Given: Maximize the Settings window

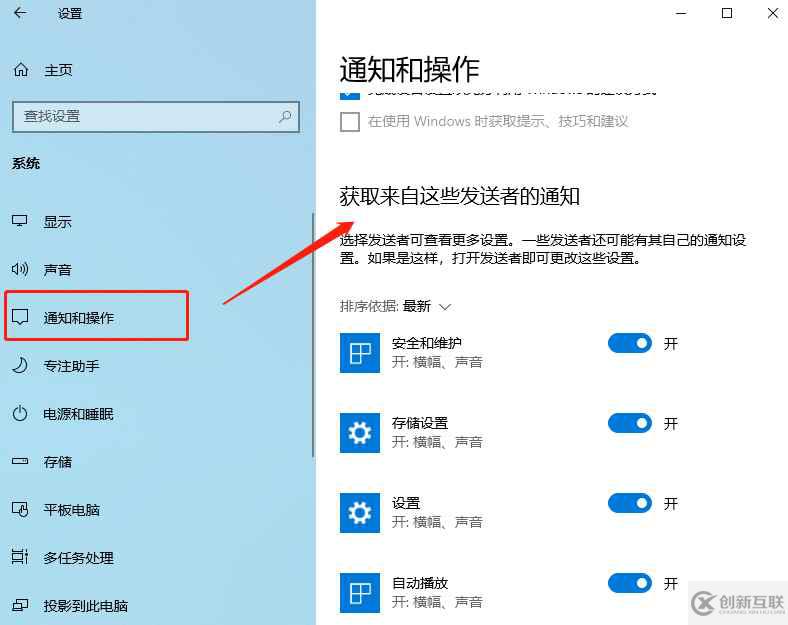Looking at the screenshot, I should click(727, 13).
